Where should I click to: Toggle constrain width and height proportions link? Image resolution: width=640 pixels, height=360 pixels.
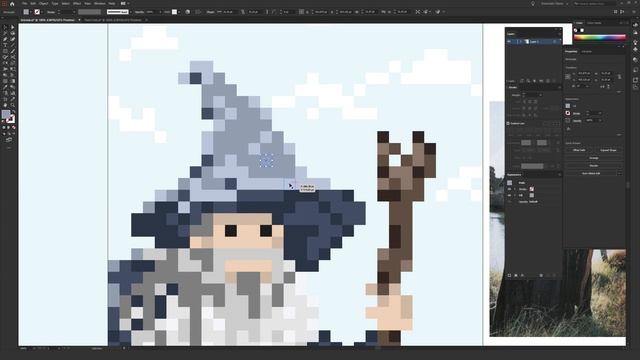pos(620,77)
